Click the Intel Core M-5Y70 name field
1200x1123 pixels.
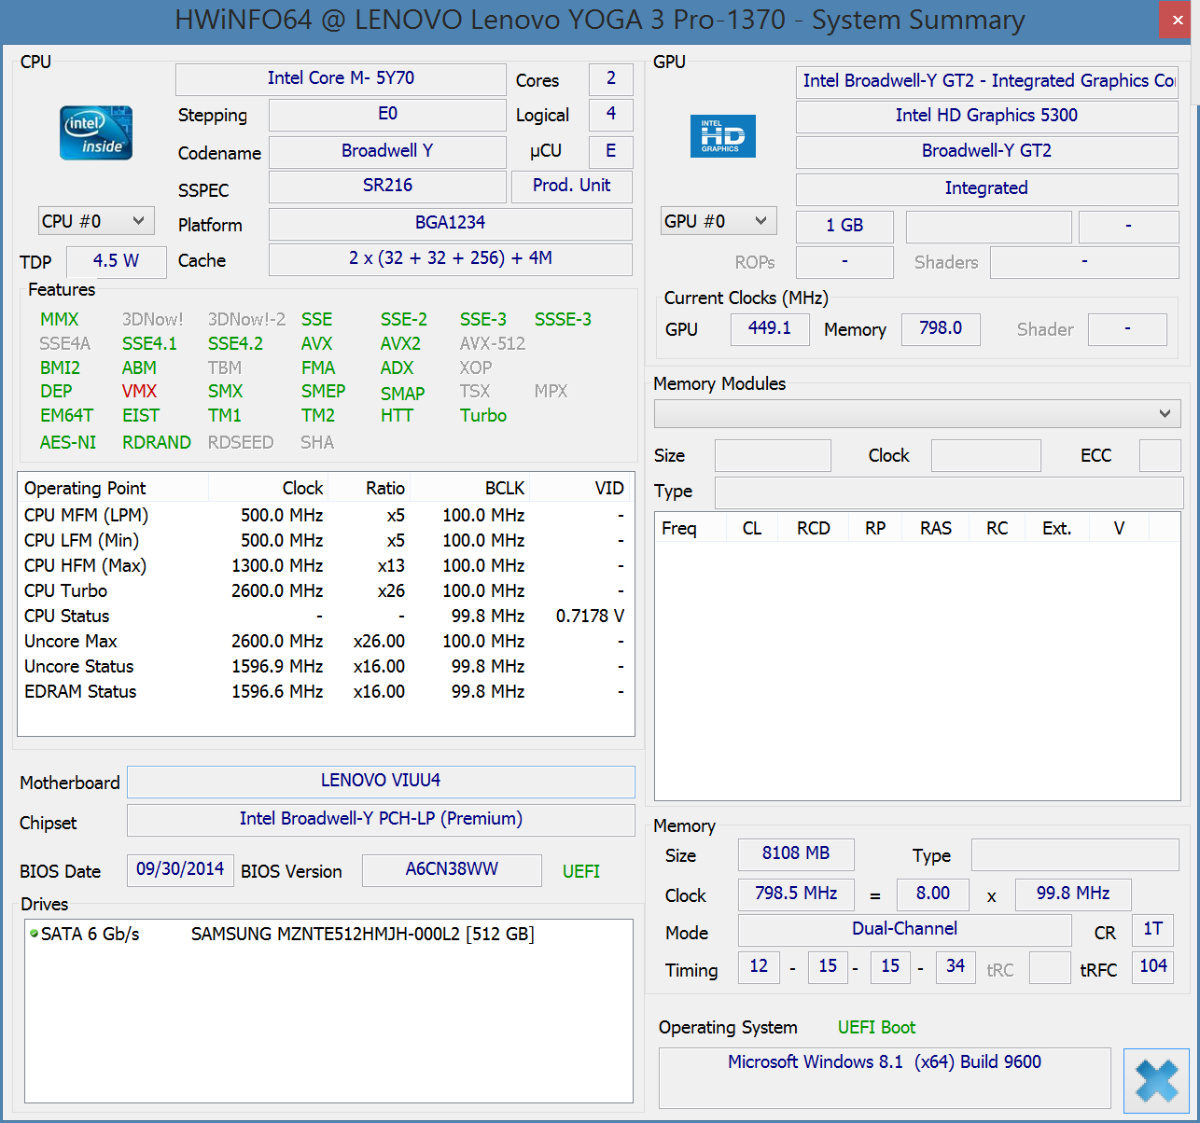(x=341, y=79)
